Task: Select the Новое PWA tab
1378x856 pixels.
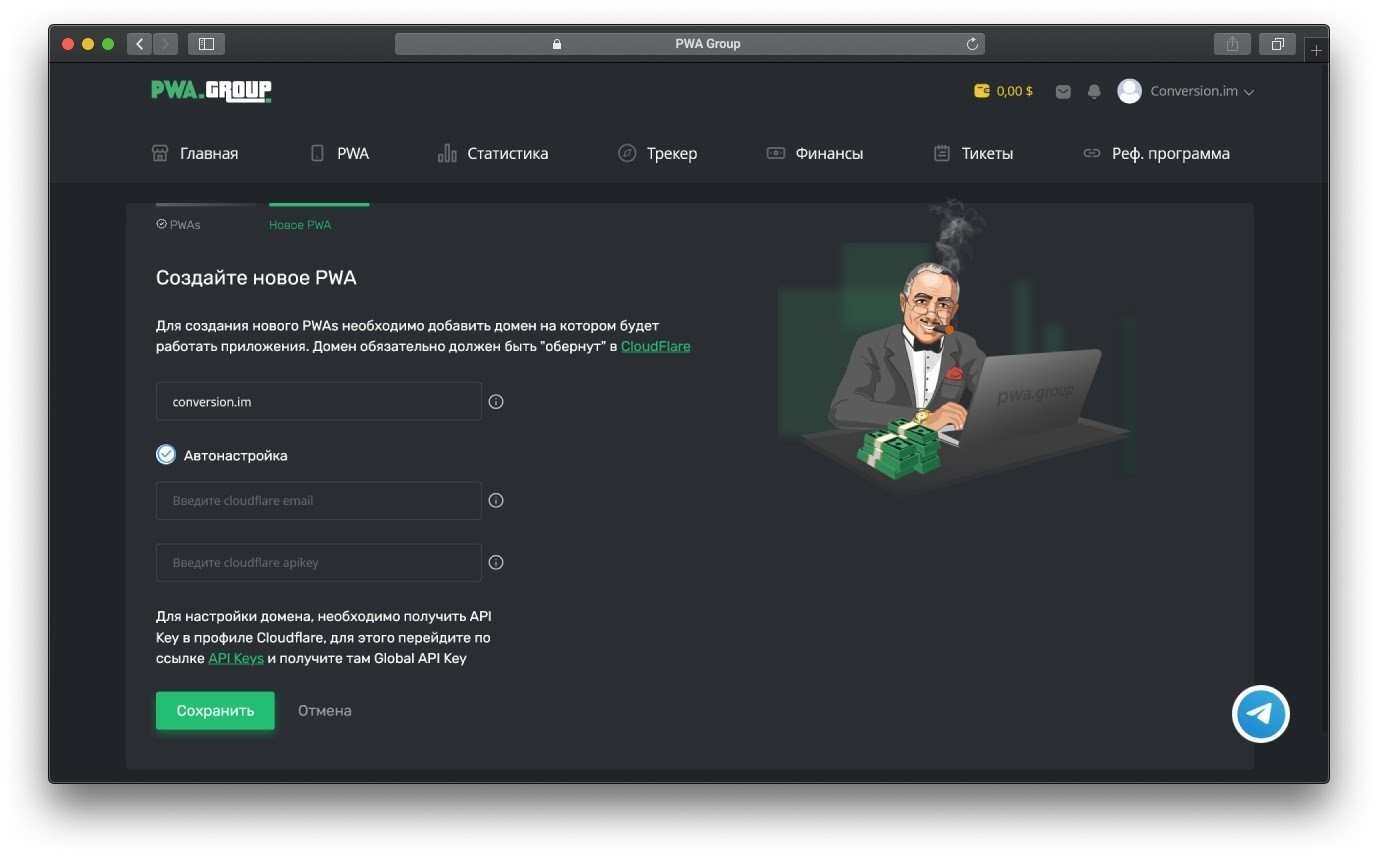Action: (300, 225)
